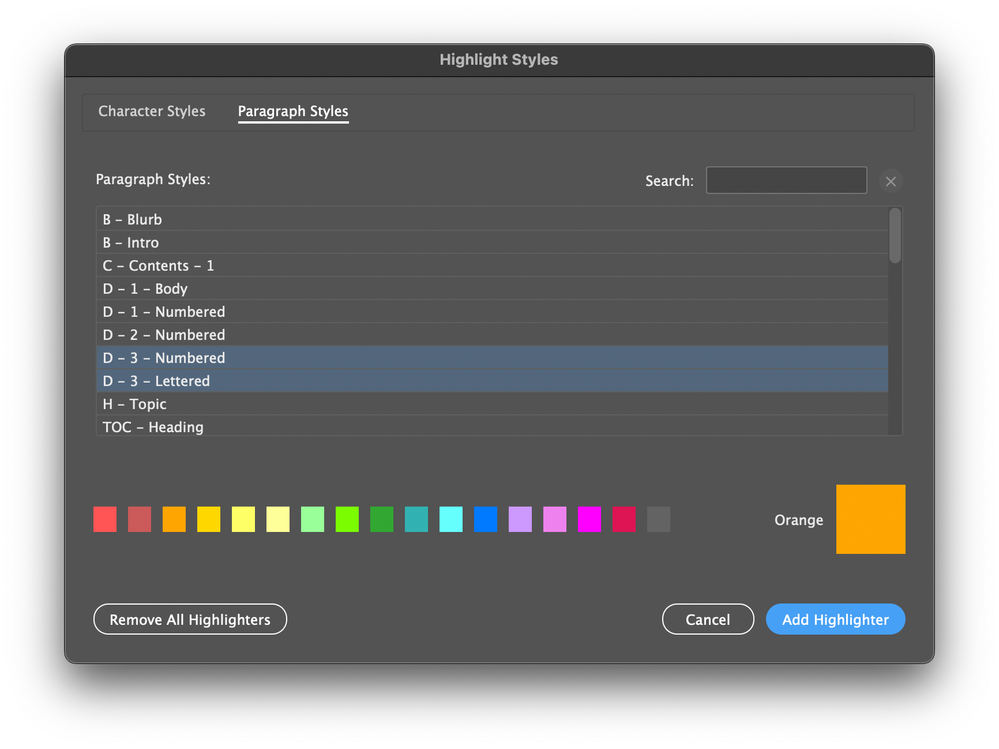
Task: Select the dark gray color swatch
Action: click(x=658, y=519)
